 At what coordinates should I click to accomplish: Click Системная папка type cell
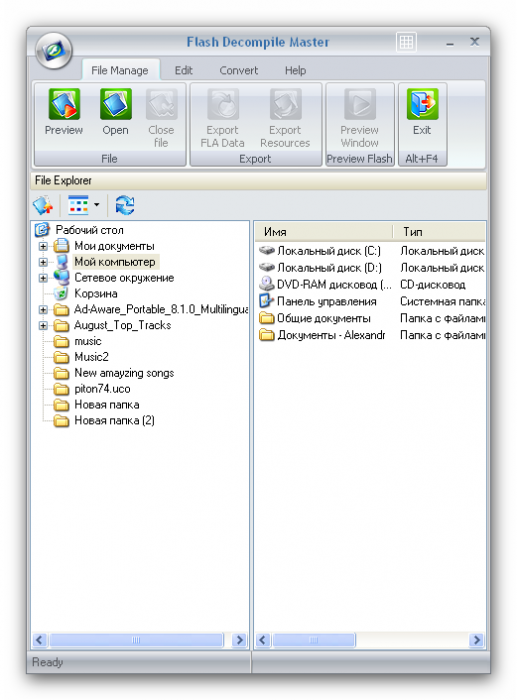pyautogui.click(x=442, y=301)
